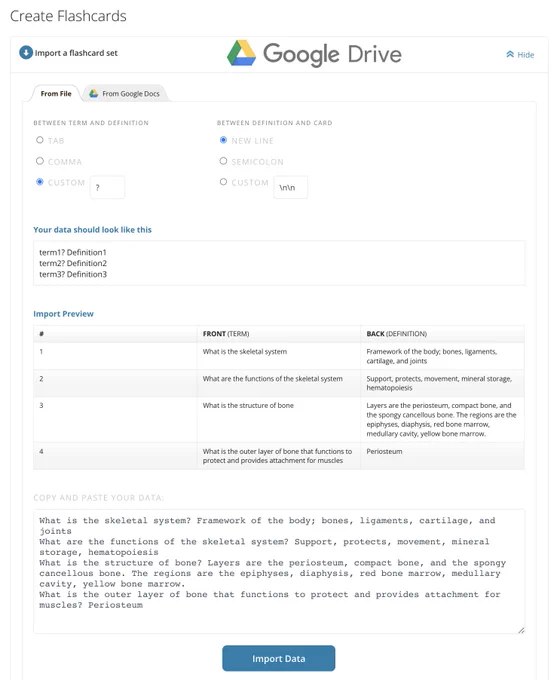Click the Import Preview heading
The width and height of the screenshot is (560, 680).
click(x=63, y=314)
